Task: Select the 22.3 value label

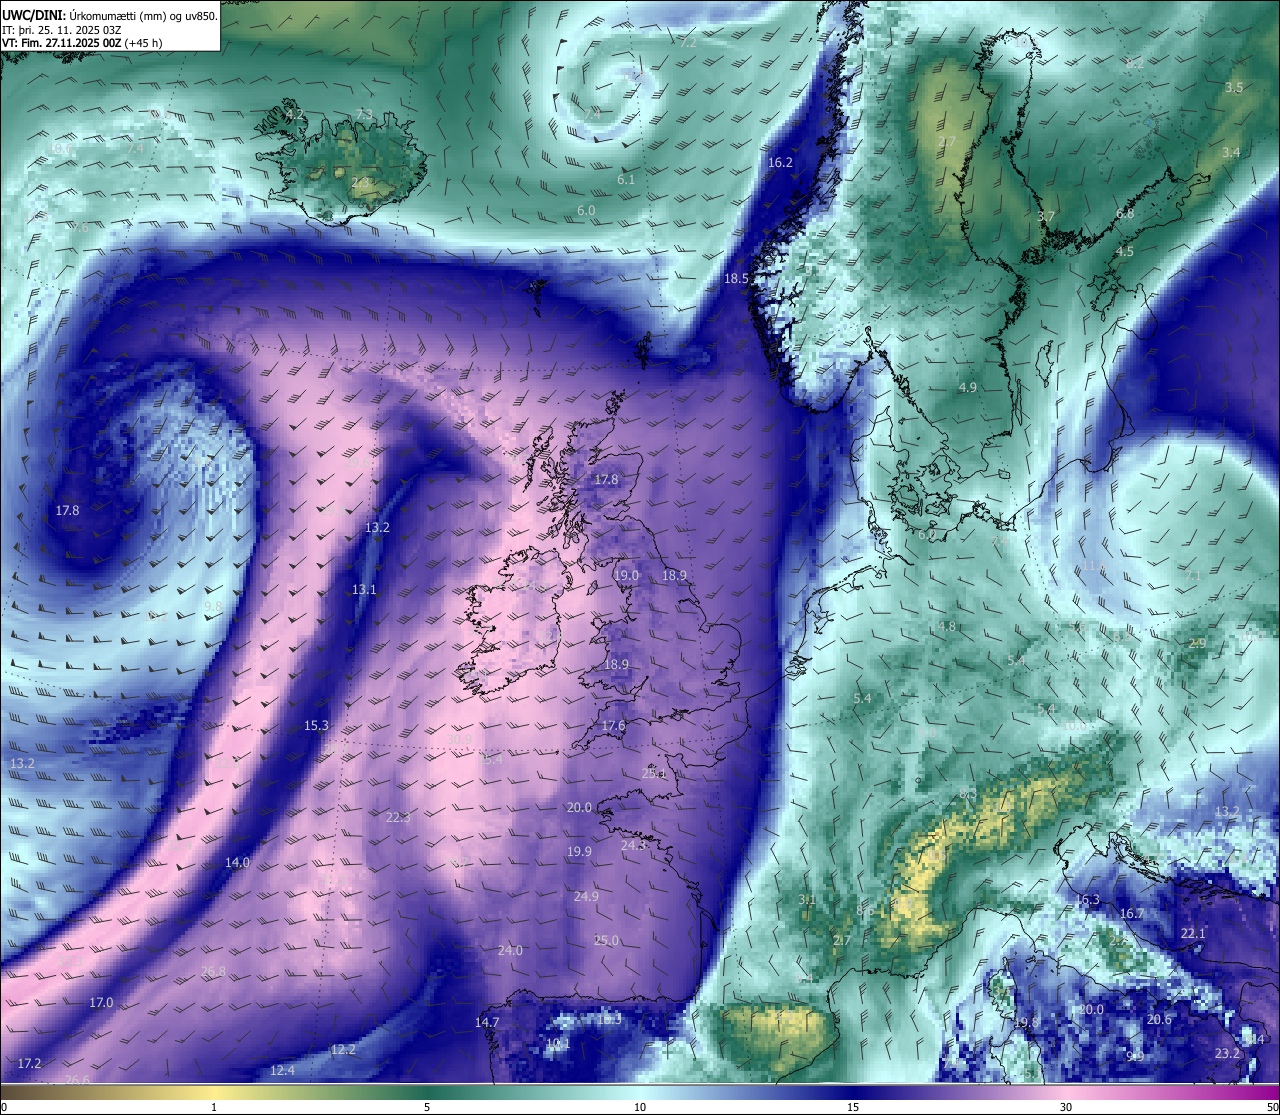Action: (397, 817)
